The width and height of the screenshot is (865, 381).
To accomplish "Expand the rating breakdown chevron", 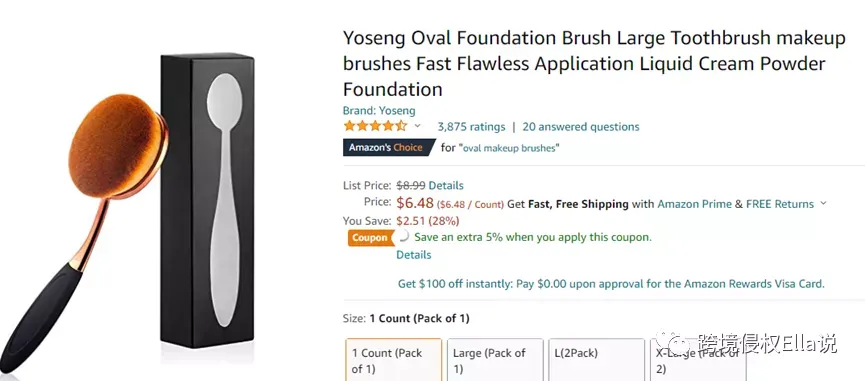I will [418, 126].
